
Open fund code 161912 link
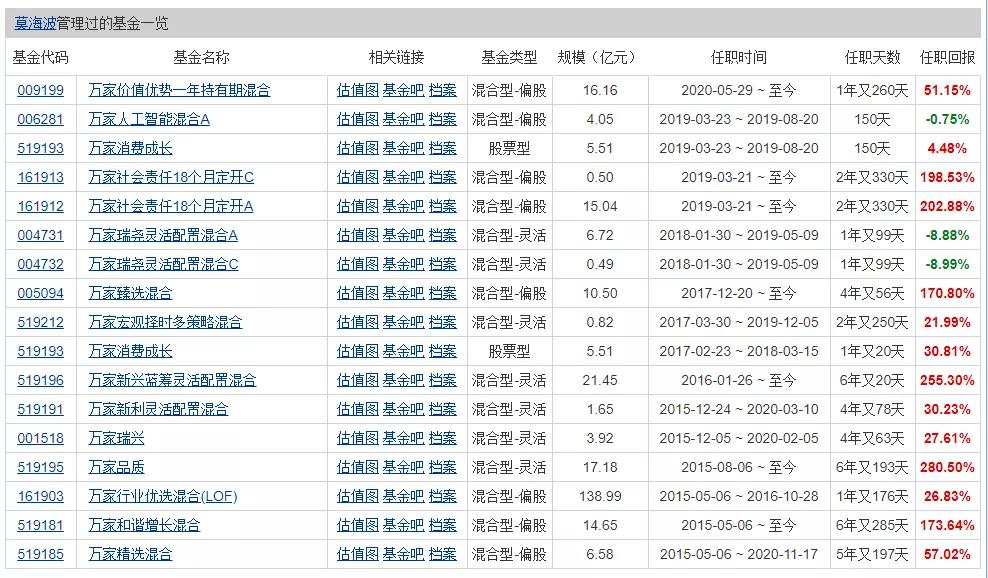pos(40,206)
